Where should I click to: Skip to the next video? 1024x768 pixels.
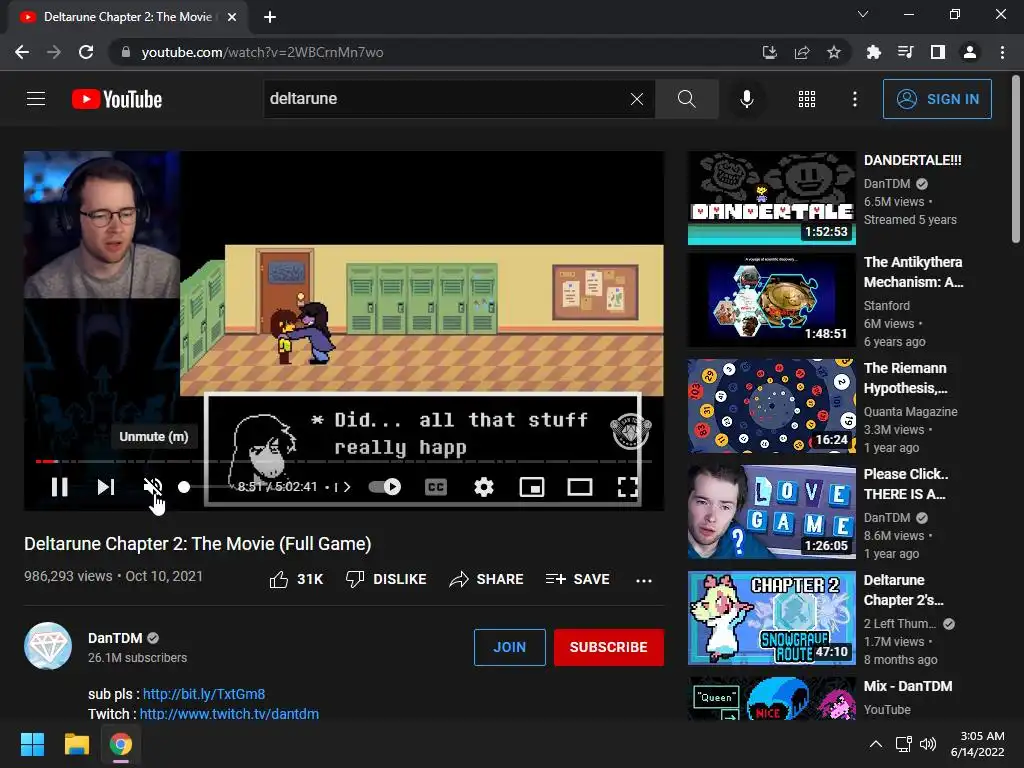[x=106, y=487]
